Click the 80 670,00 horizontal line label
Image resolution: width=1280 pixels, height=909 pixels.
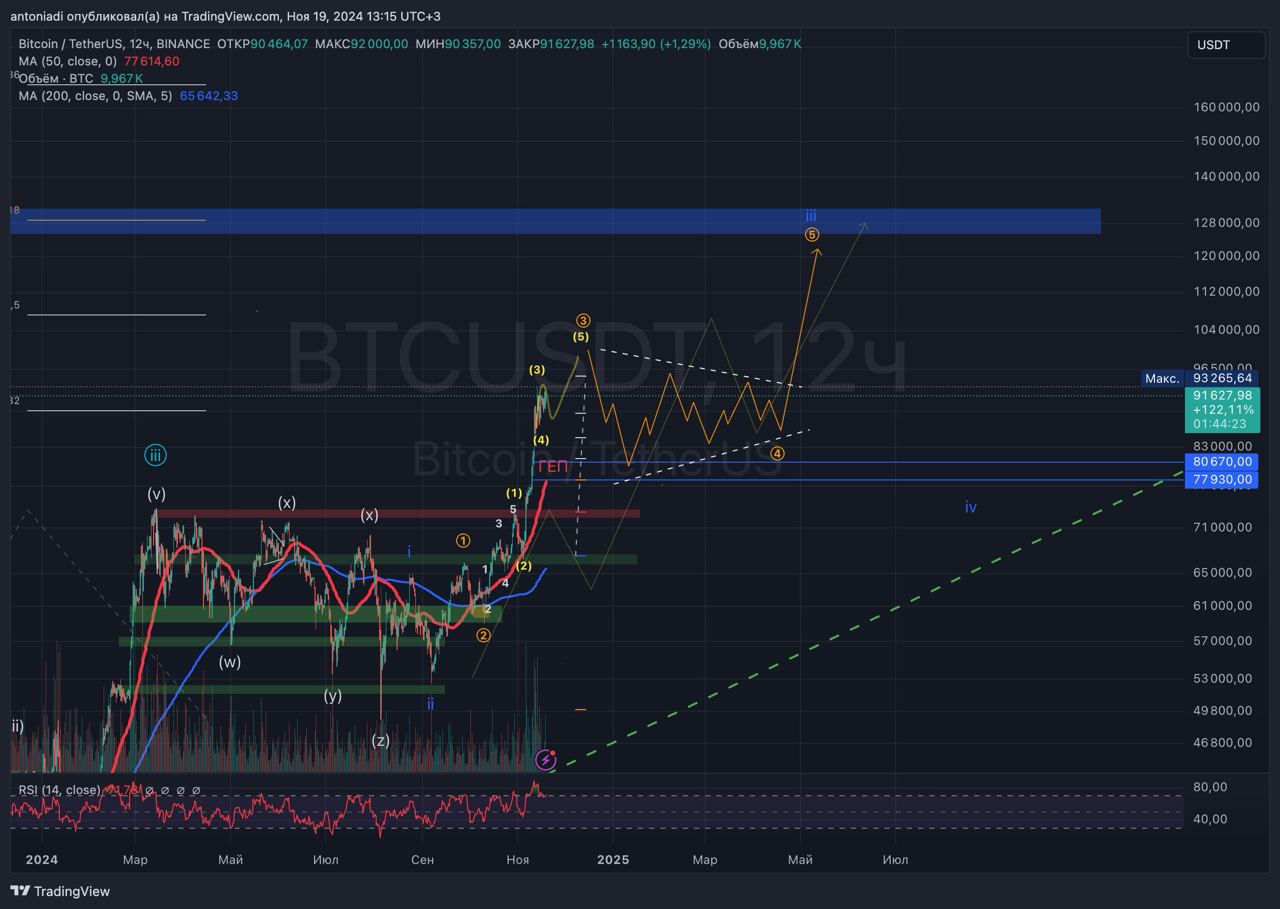pyautogui.click(x=1222, y=462)
